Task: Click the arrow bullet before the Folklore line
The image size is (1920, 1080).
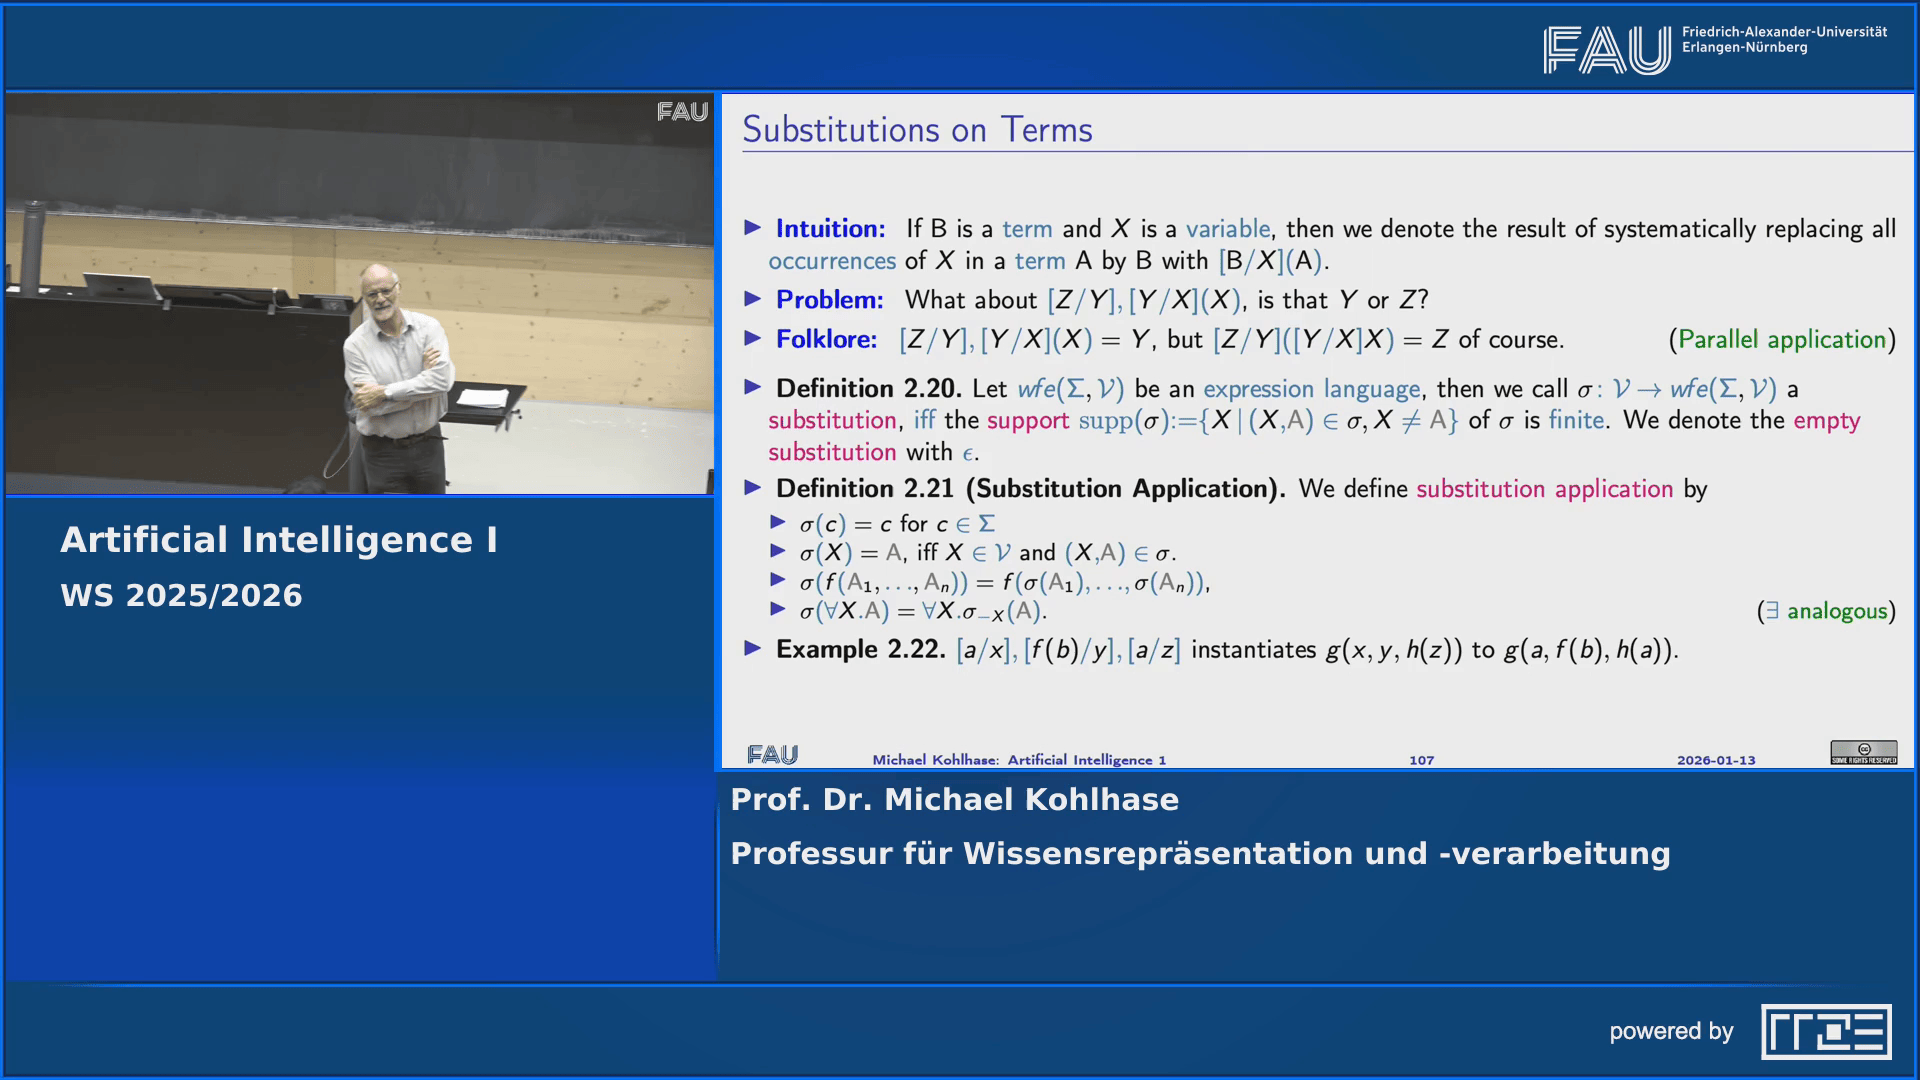Action: point(754,339)
